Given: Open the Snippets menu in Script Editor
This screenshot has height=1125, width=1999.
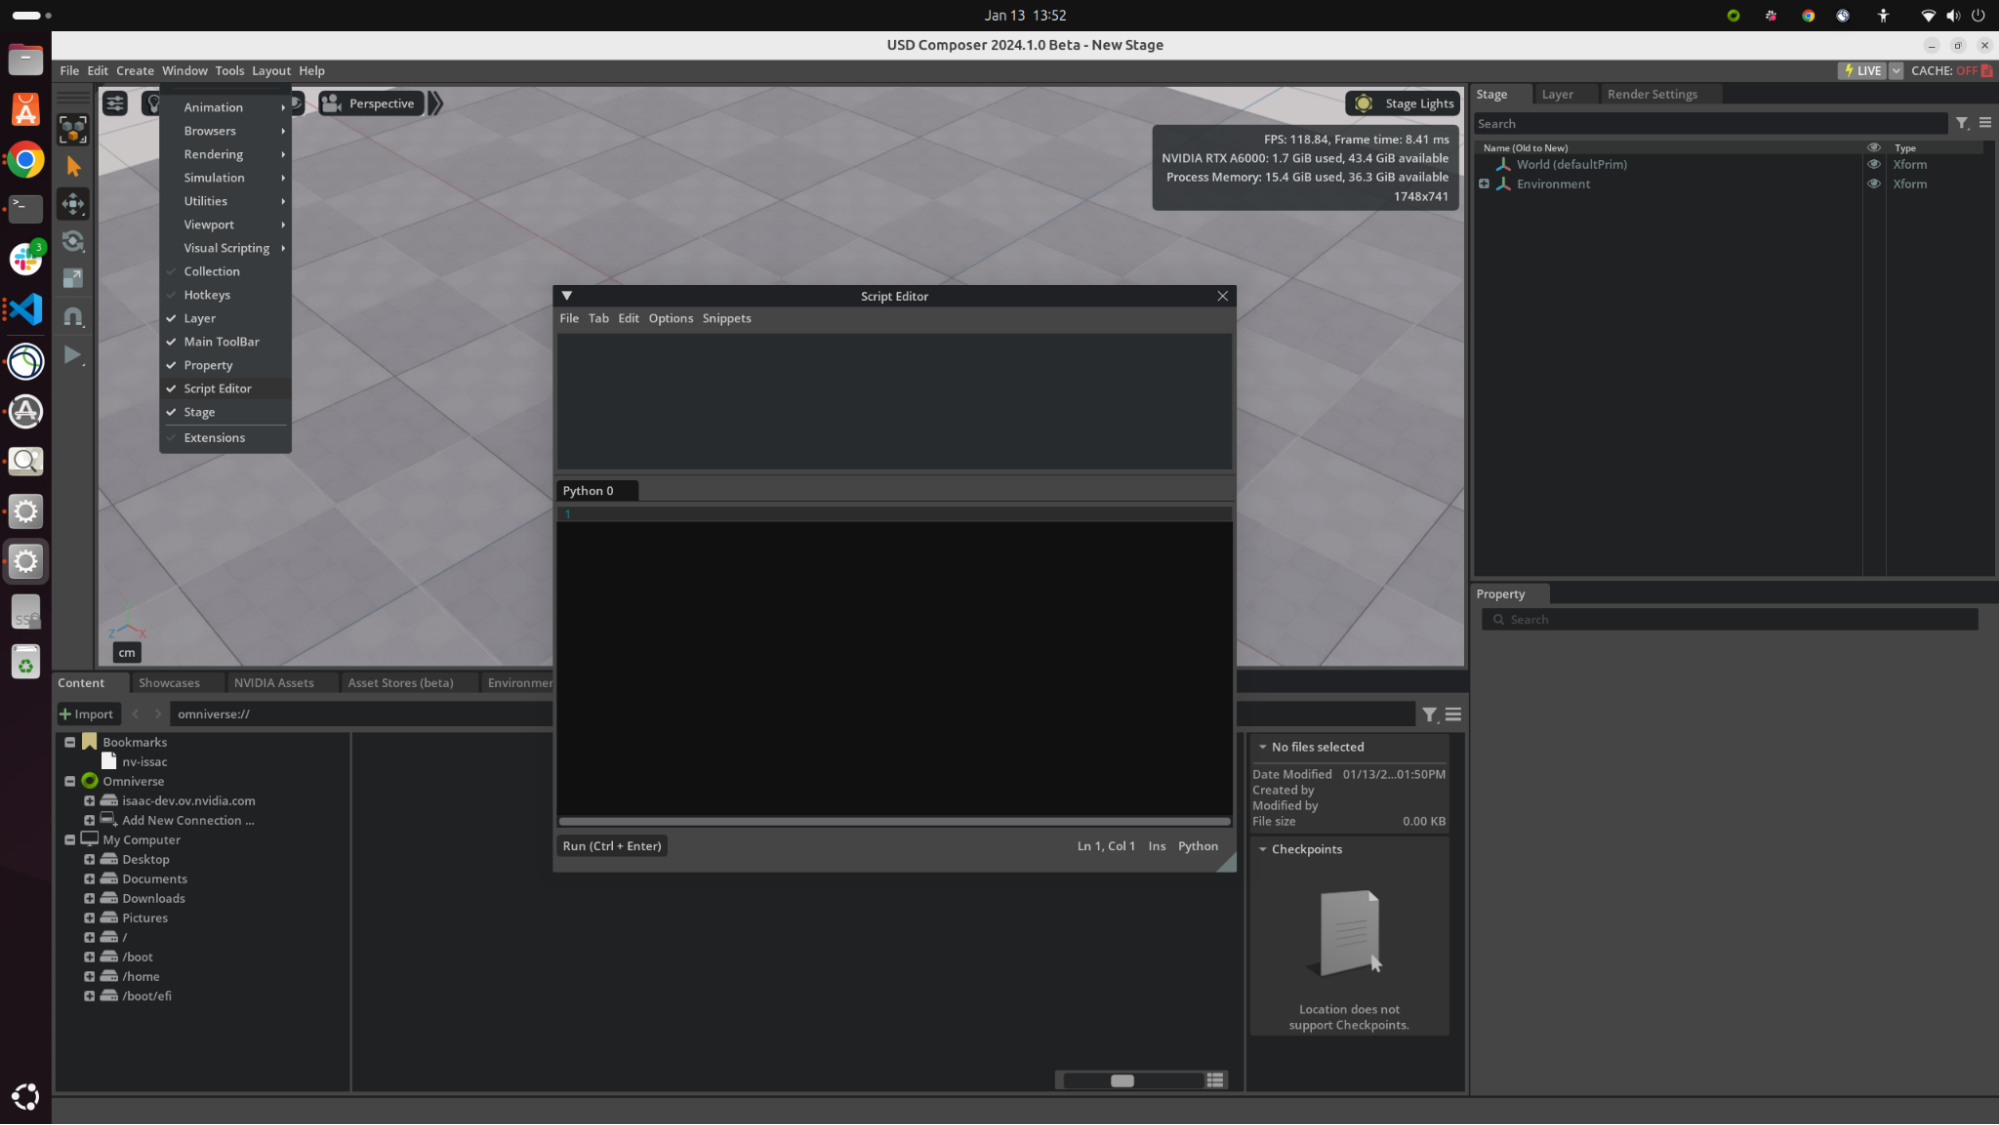Looking at the screenshot, I should point(726,318).
